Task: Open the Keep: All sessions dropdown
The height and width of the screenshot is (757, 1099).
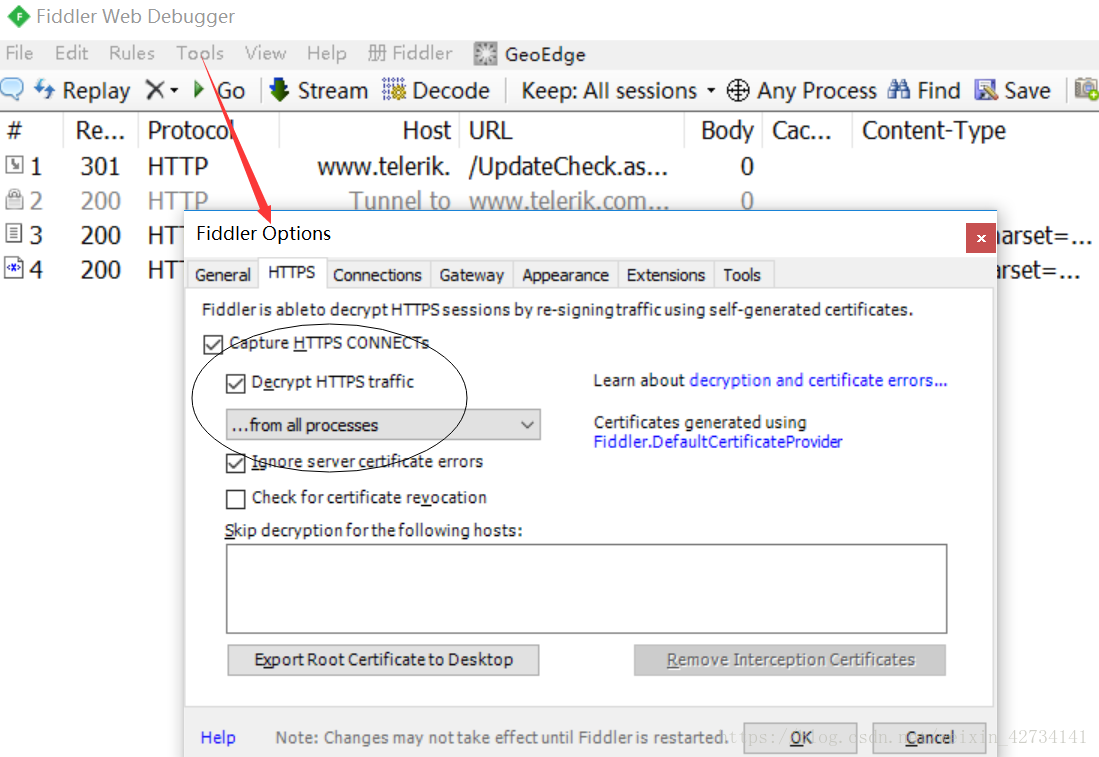Action: pos(619,90)
